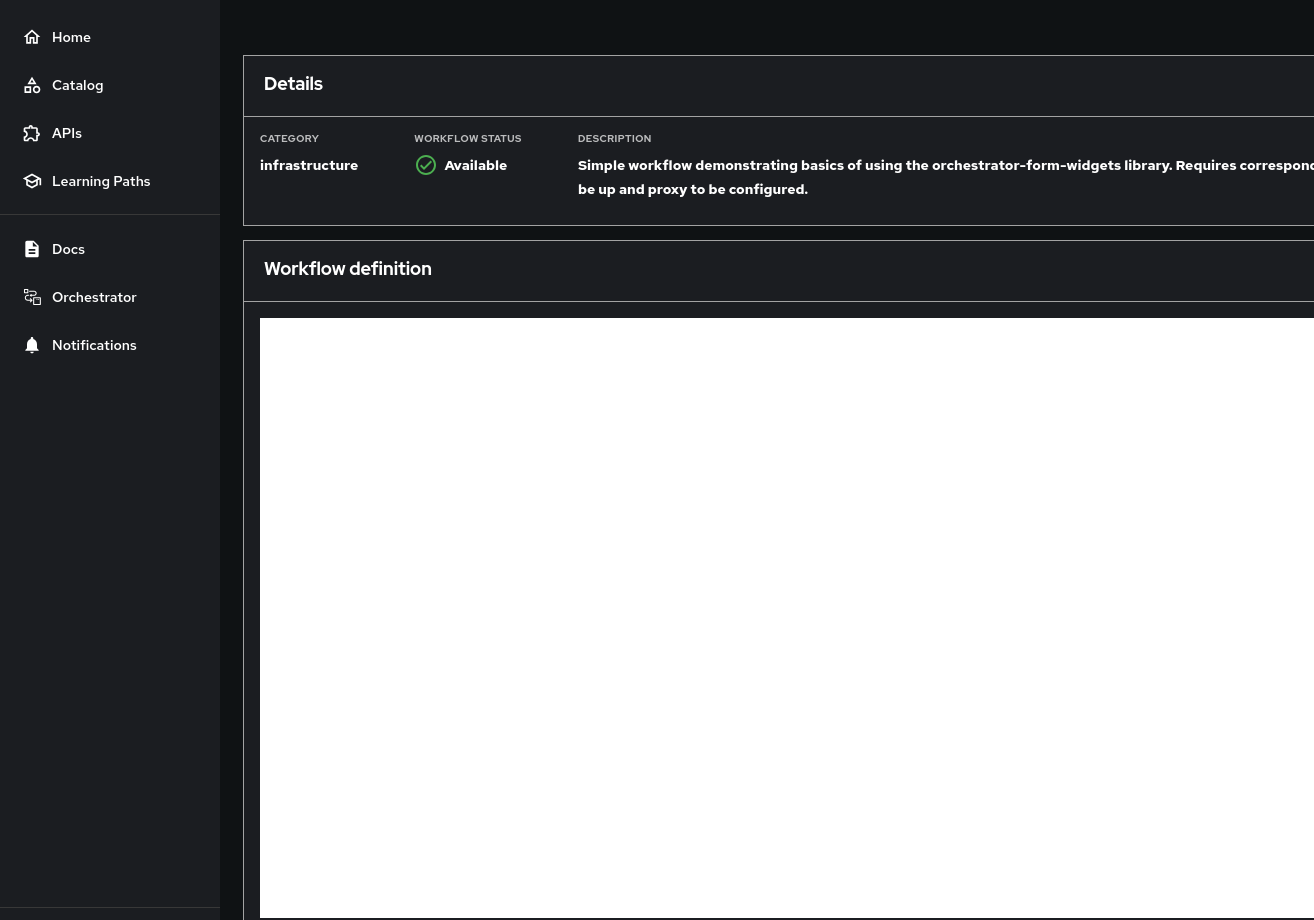Click the CATEGORY label
The width and height of the screenshot is (1314, 920).
(289, 138)
